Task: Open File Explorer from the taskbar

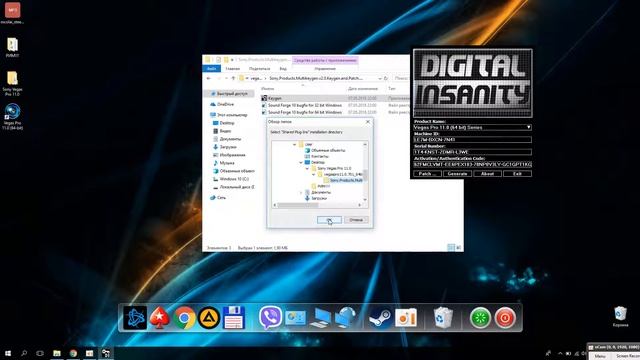Action: click(x=57, y=353)
